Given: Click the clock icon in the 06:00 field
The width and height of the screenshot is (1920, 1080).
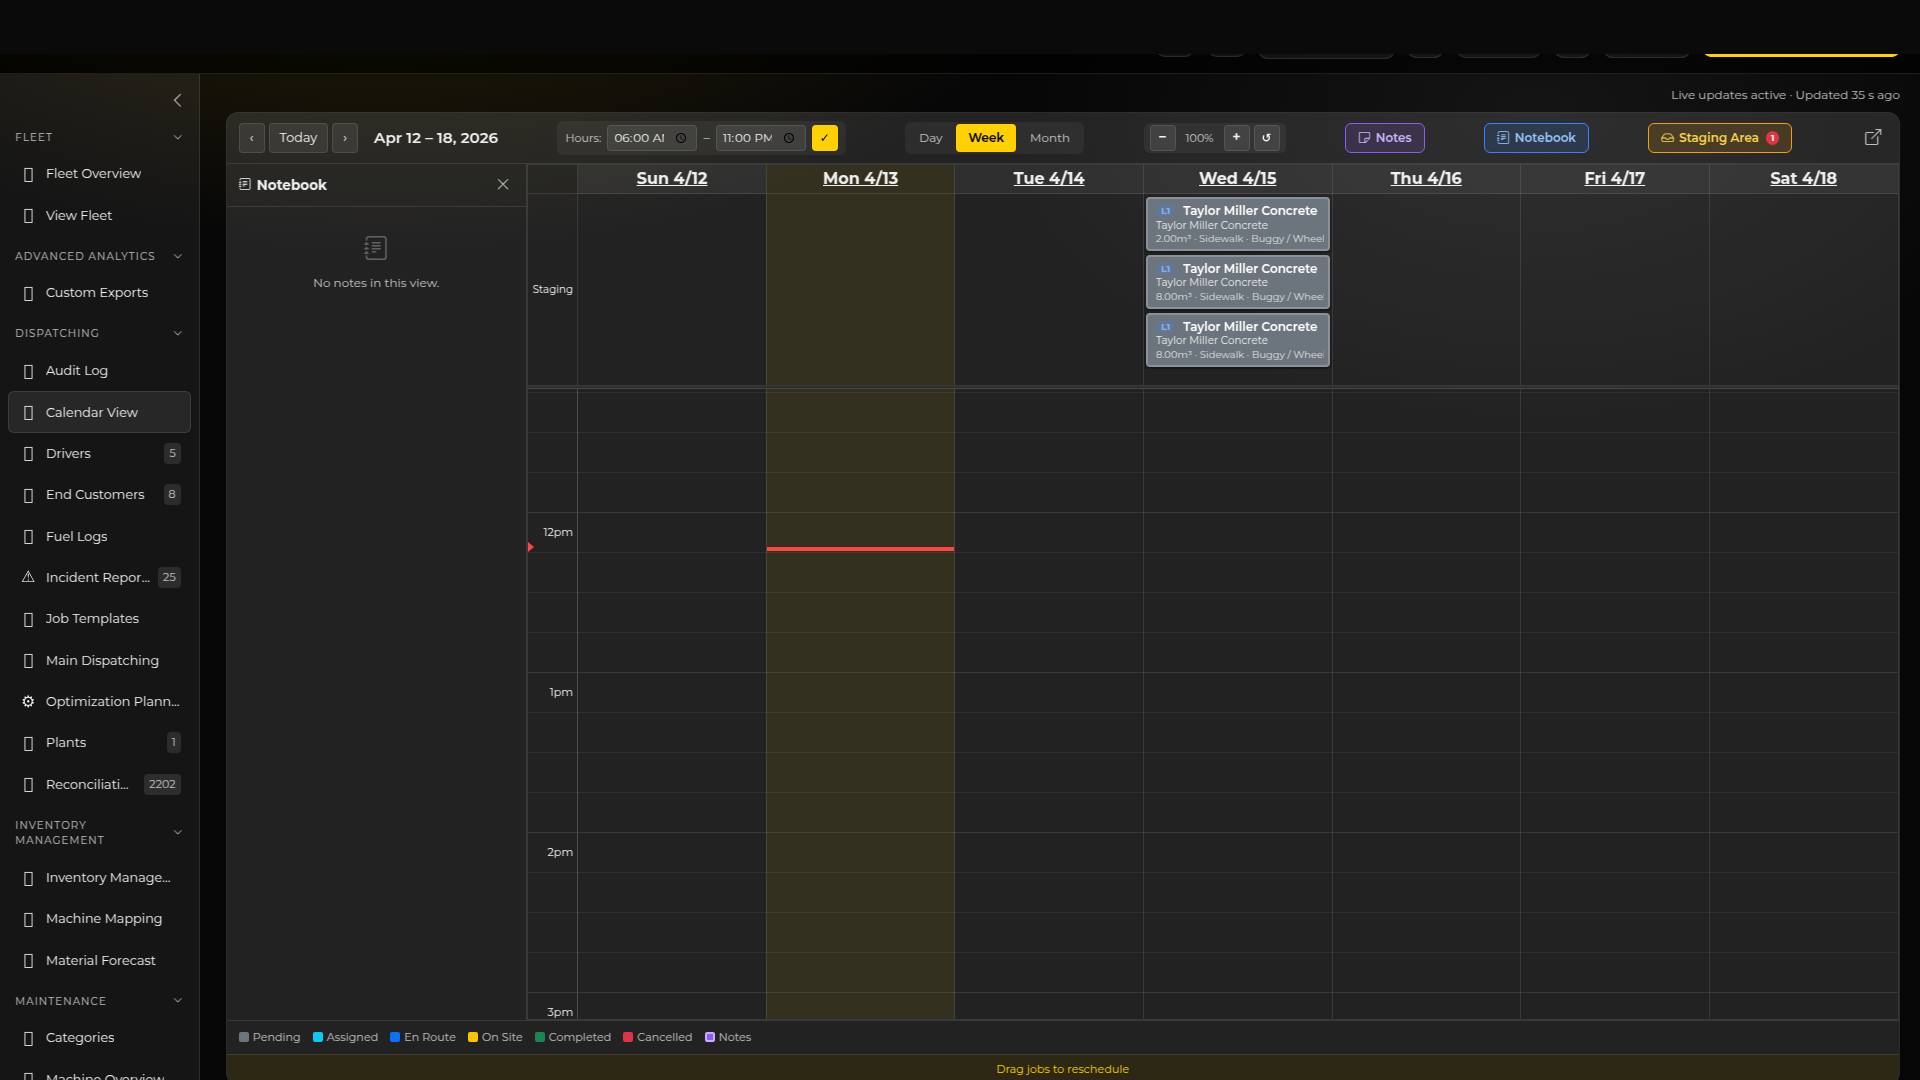Looking at the screenshot, I should pyautogui.click(x=682, y=138).
